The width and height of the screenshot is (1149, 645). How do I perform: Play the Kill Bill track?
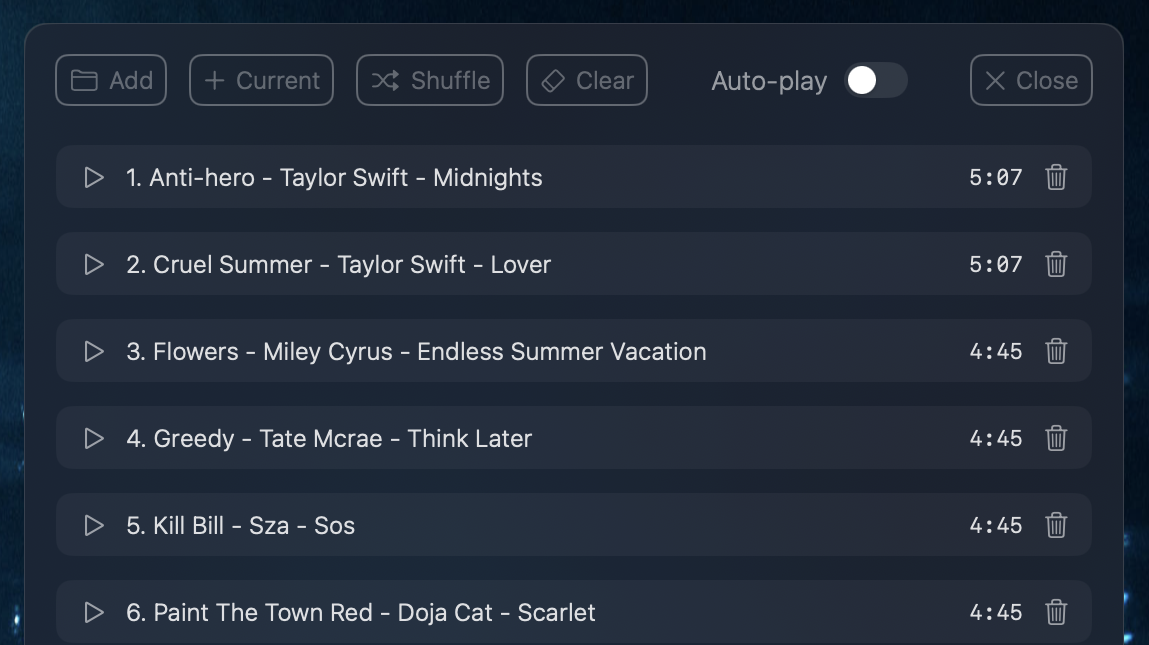94,526
